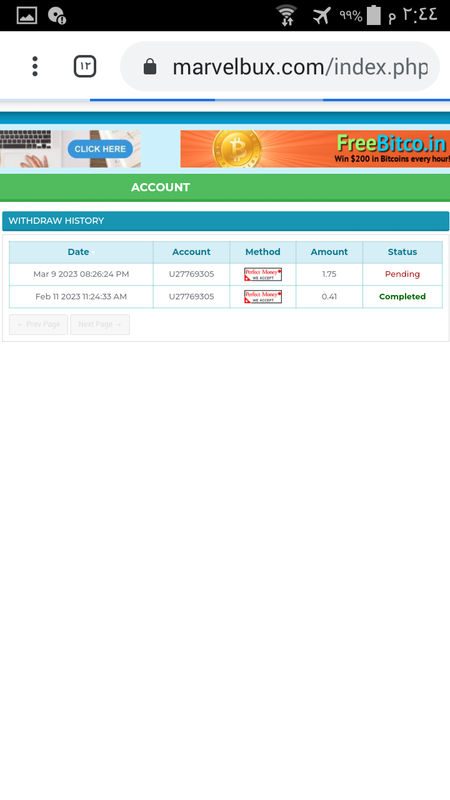Click the Completed status

coord(402,296)
